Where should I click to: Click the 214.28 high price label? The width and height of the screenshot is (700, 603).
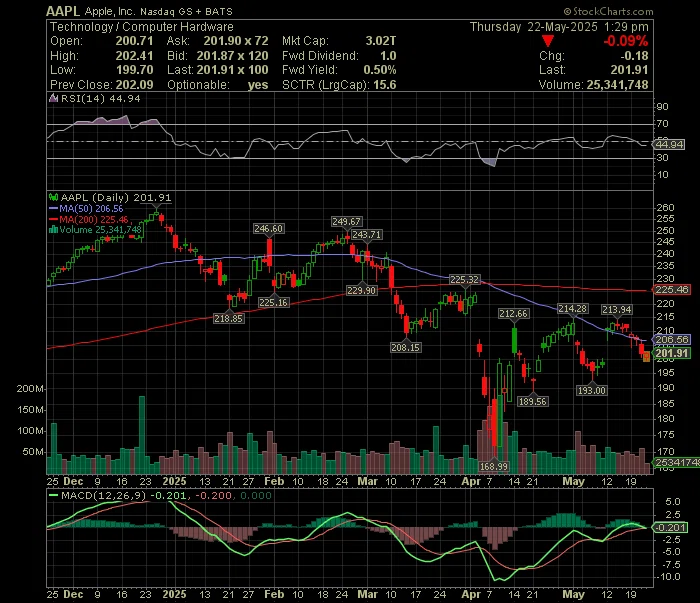click(573, 308)
